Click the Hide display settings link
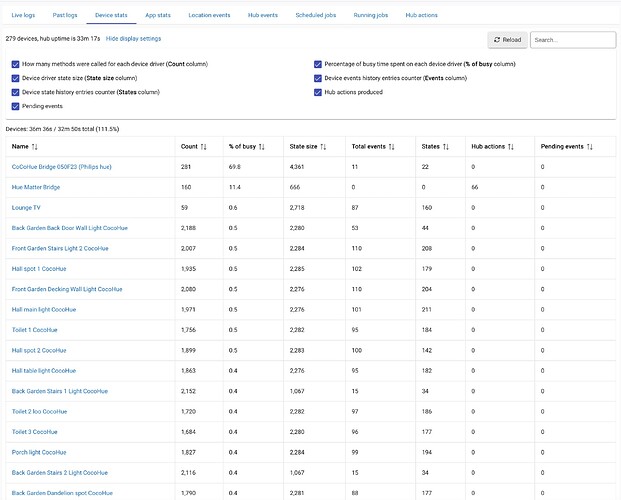Viewport: 621px width, 500px height. (133, 38)
